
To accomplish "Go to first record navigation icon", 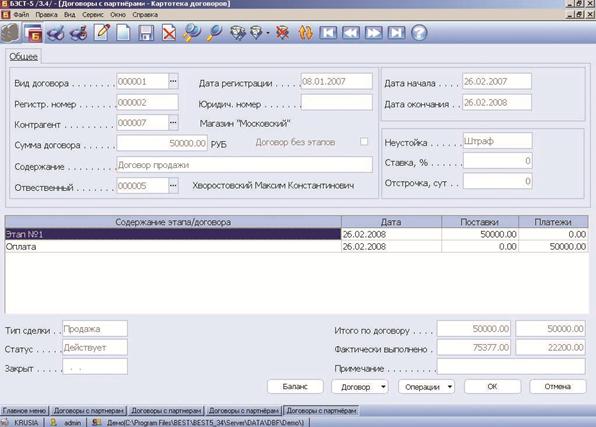I will [328, 33].
